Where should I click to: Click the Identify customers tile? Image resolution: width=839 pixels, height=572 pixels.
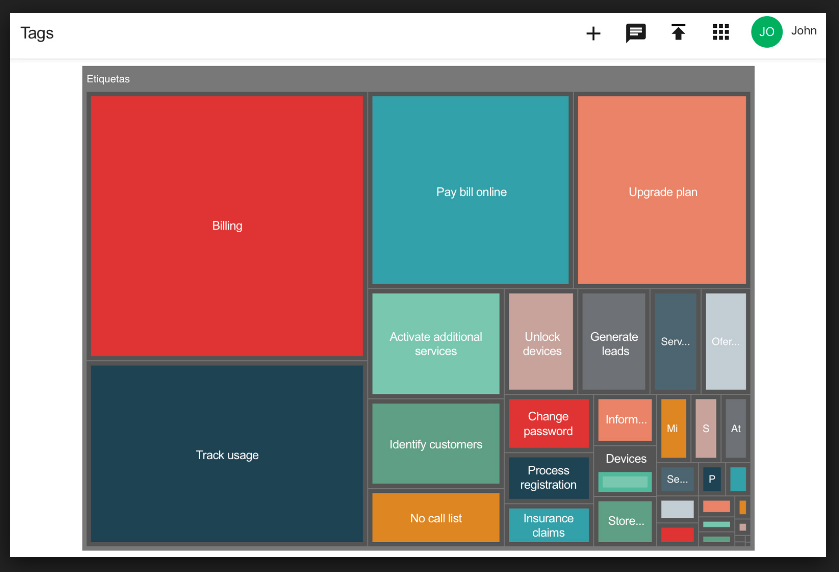point(435,444)
